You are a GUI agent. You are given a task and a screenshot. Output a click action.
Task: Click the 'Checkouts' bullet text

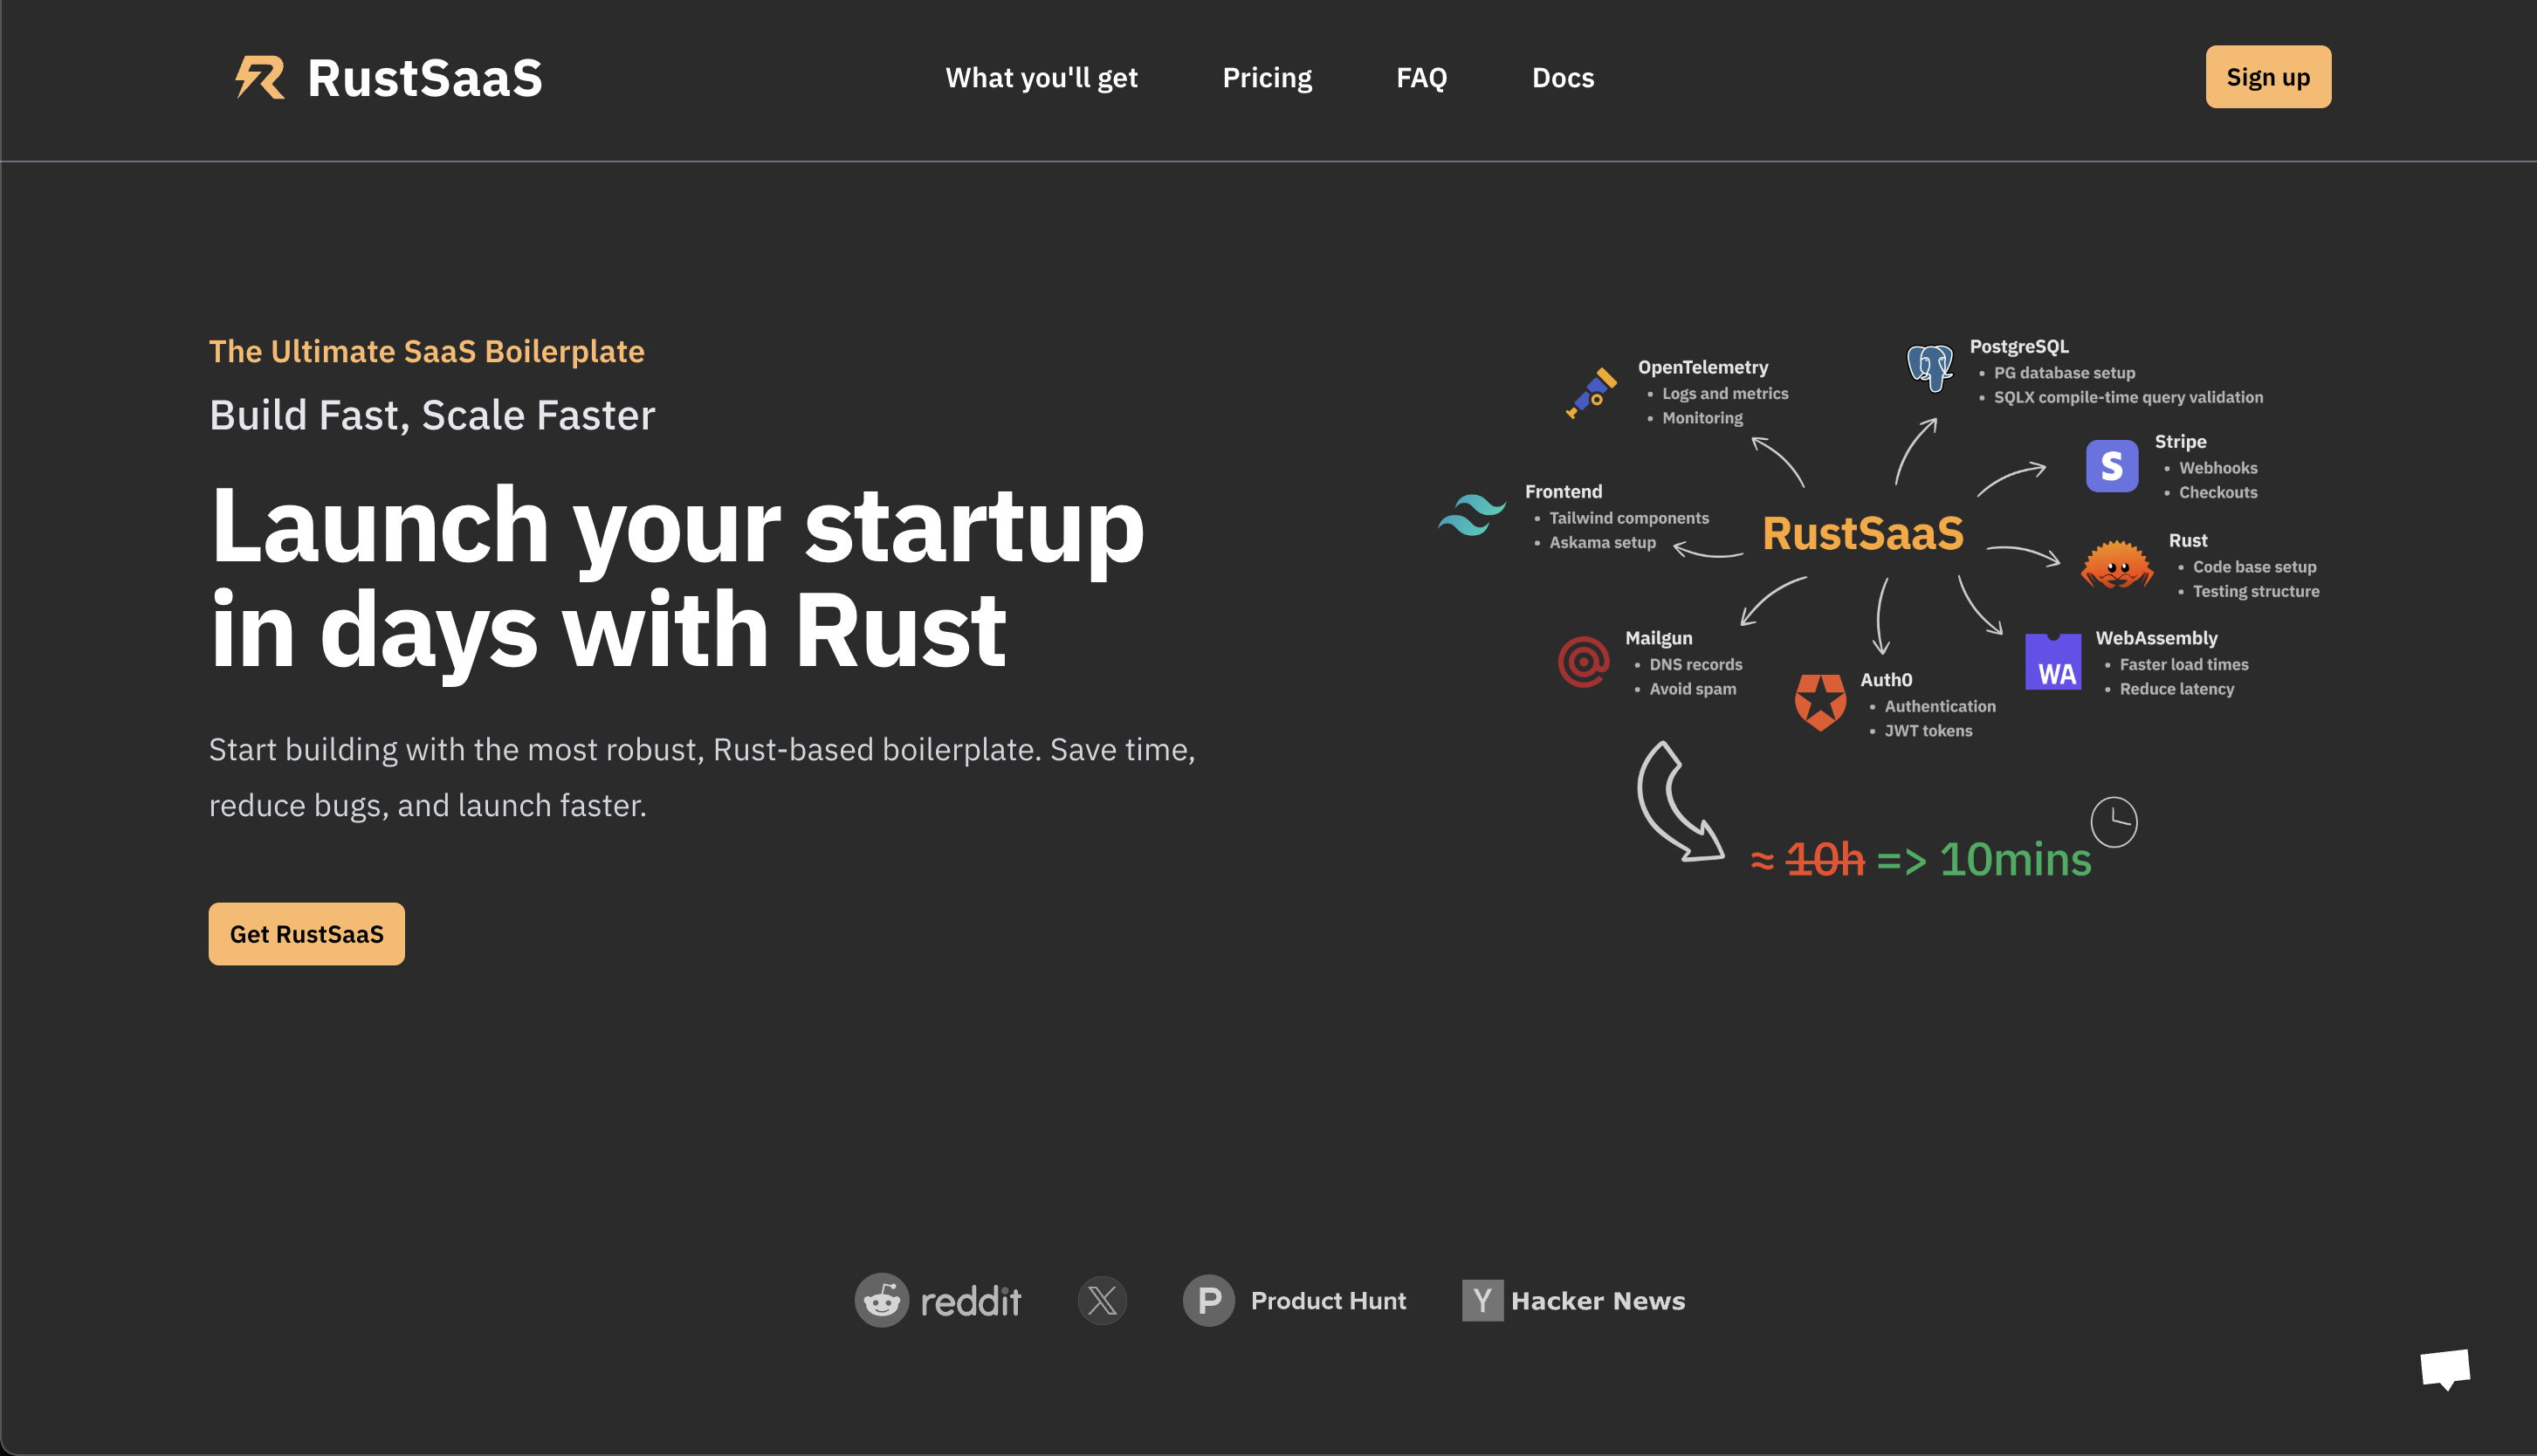[2218, 492]
